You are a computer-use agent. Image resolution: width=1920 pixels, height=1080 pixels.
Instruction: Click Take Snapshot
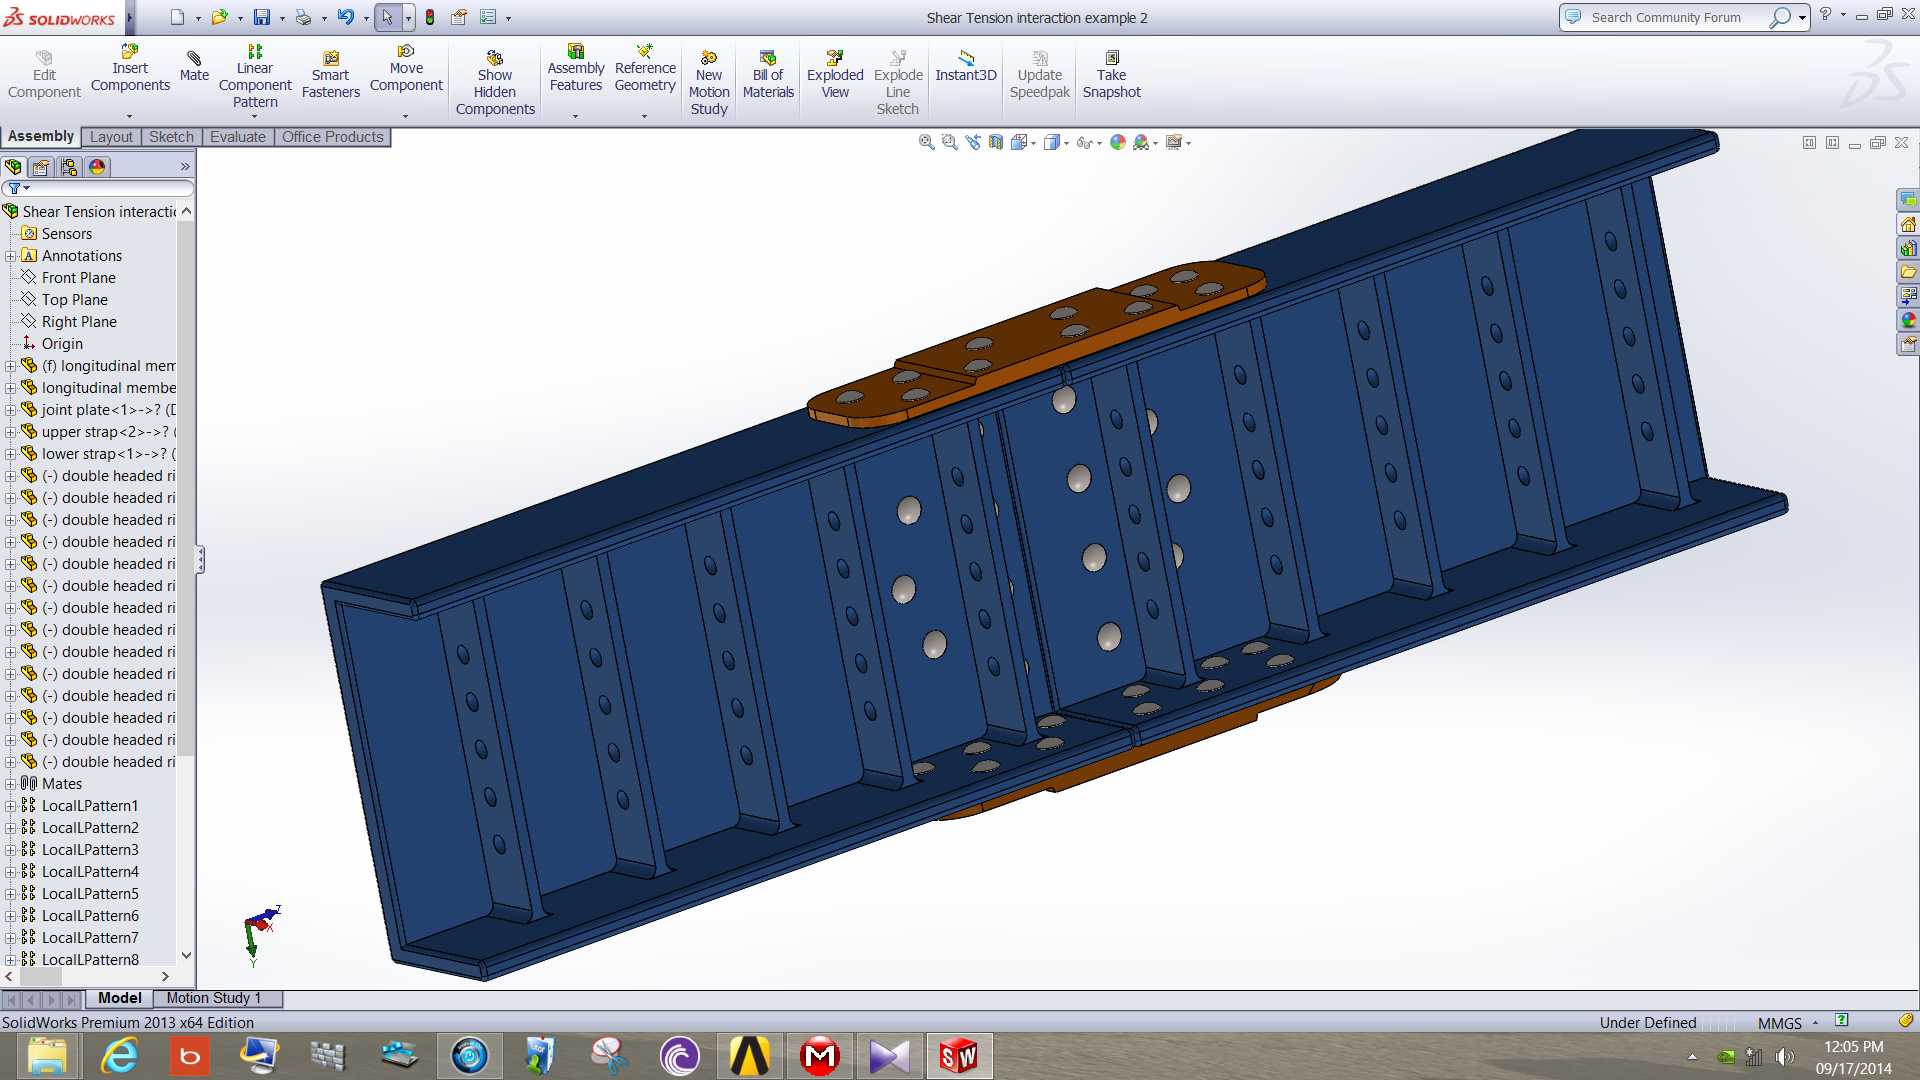[1111, 75]
